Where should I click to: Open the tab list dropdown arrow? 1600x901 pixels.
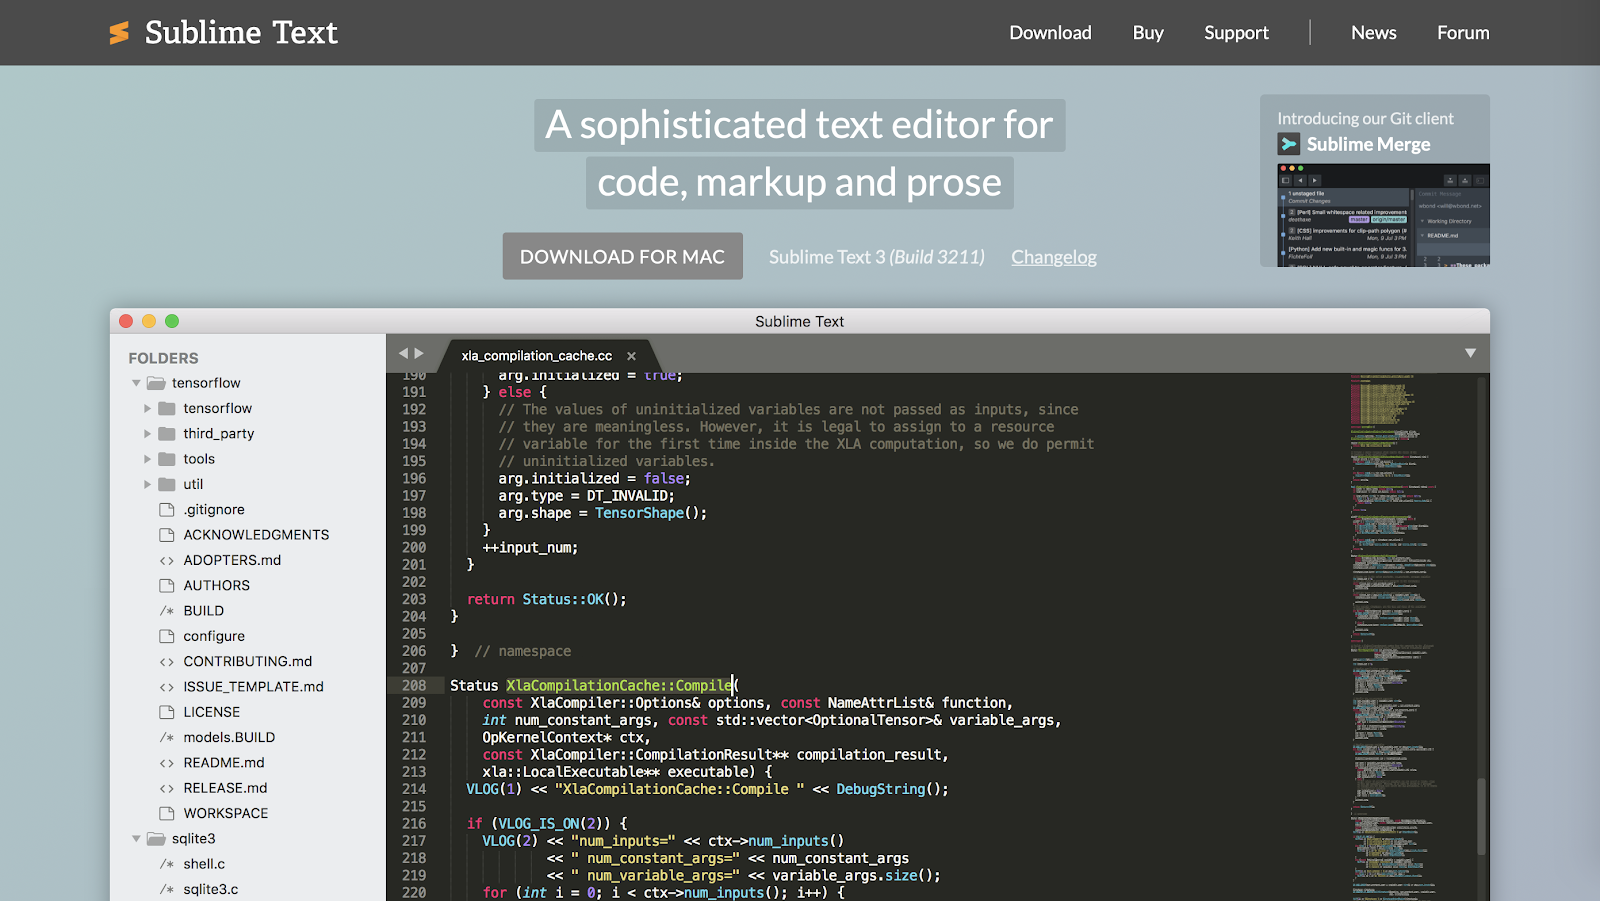[x=1470, y=353]
